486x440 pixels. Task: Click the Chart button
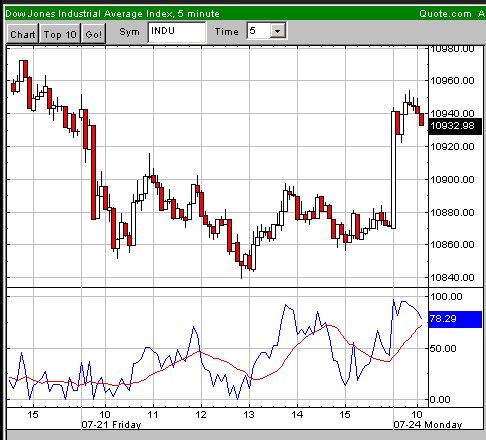tap(23, 34)
